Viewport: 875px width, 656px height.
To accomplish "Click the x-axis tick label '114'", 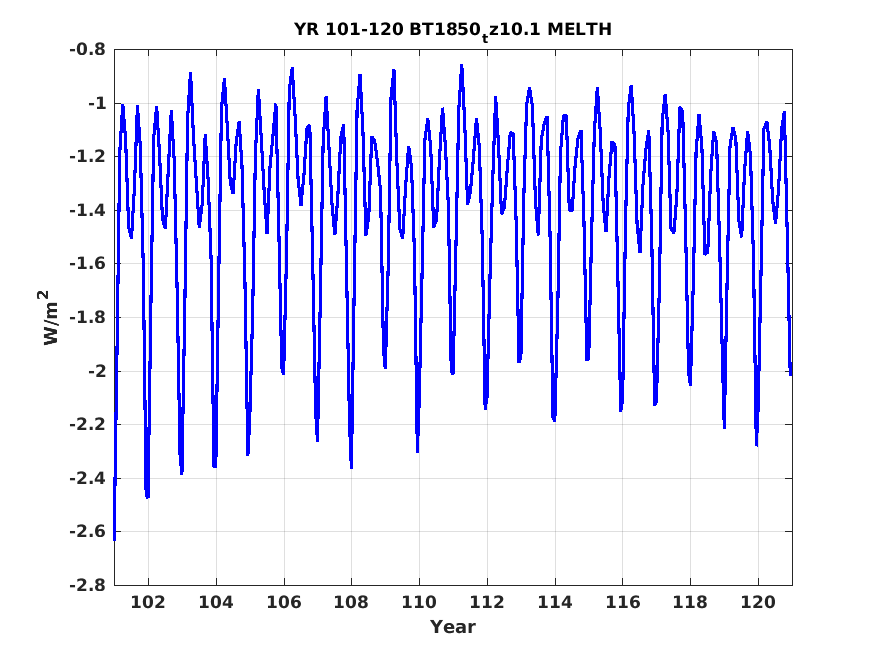I will [x=555, y=602].
